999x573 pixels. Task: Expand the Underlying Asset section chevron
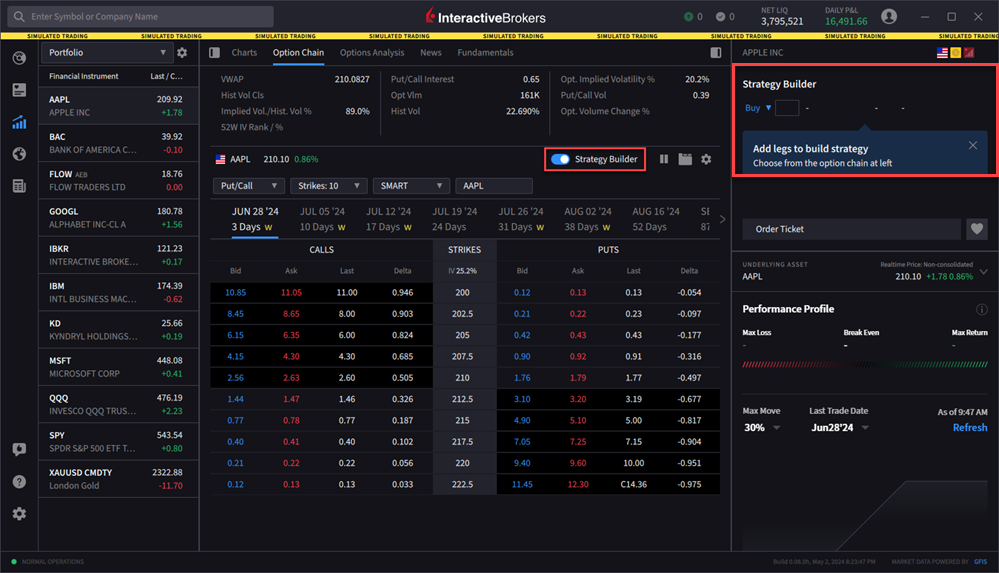point(984,272)
